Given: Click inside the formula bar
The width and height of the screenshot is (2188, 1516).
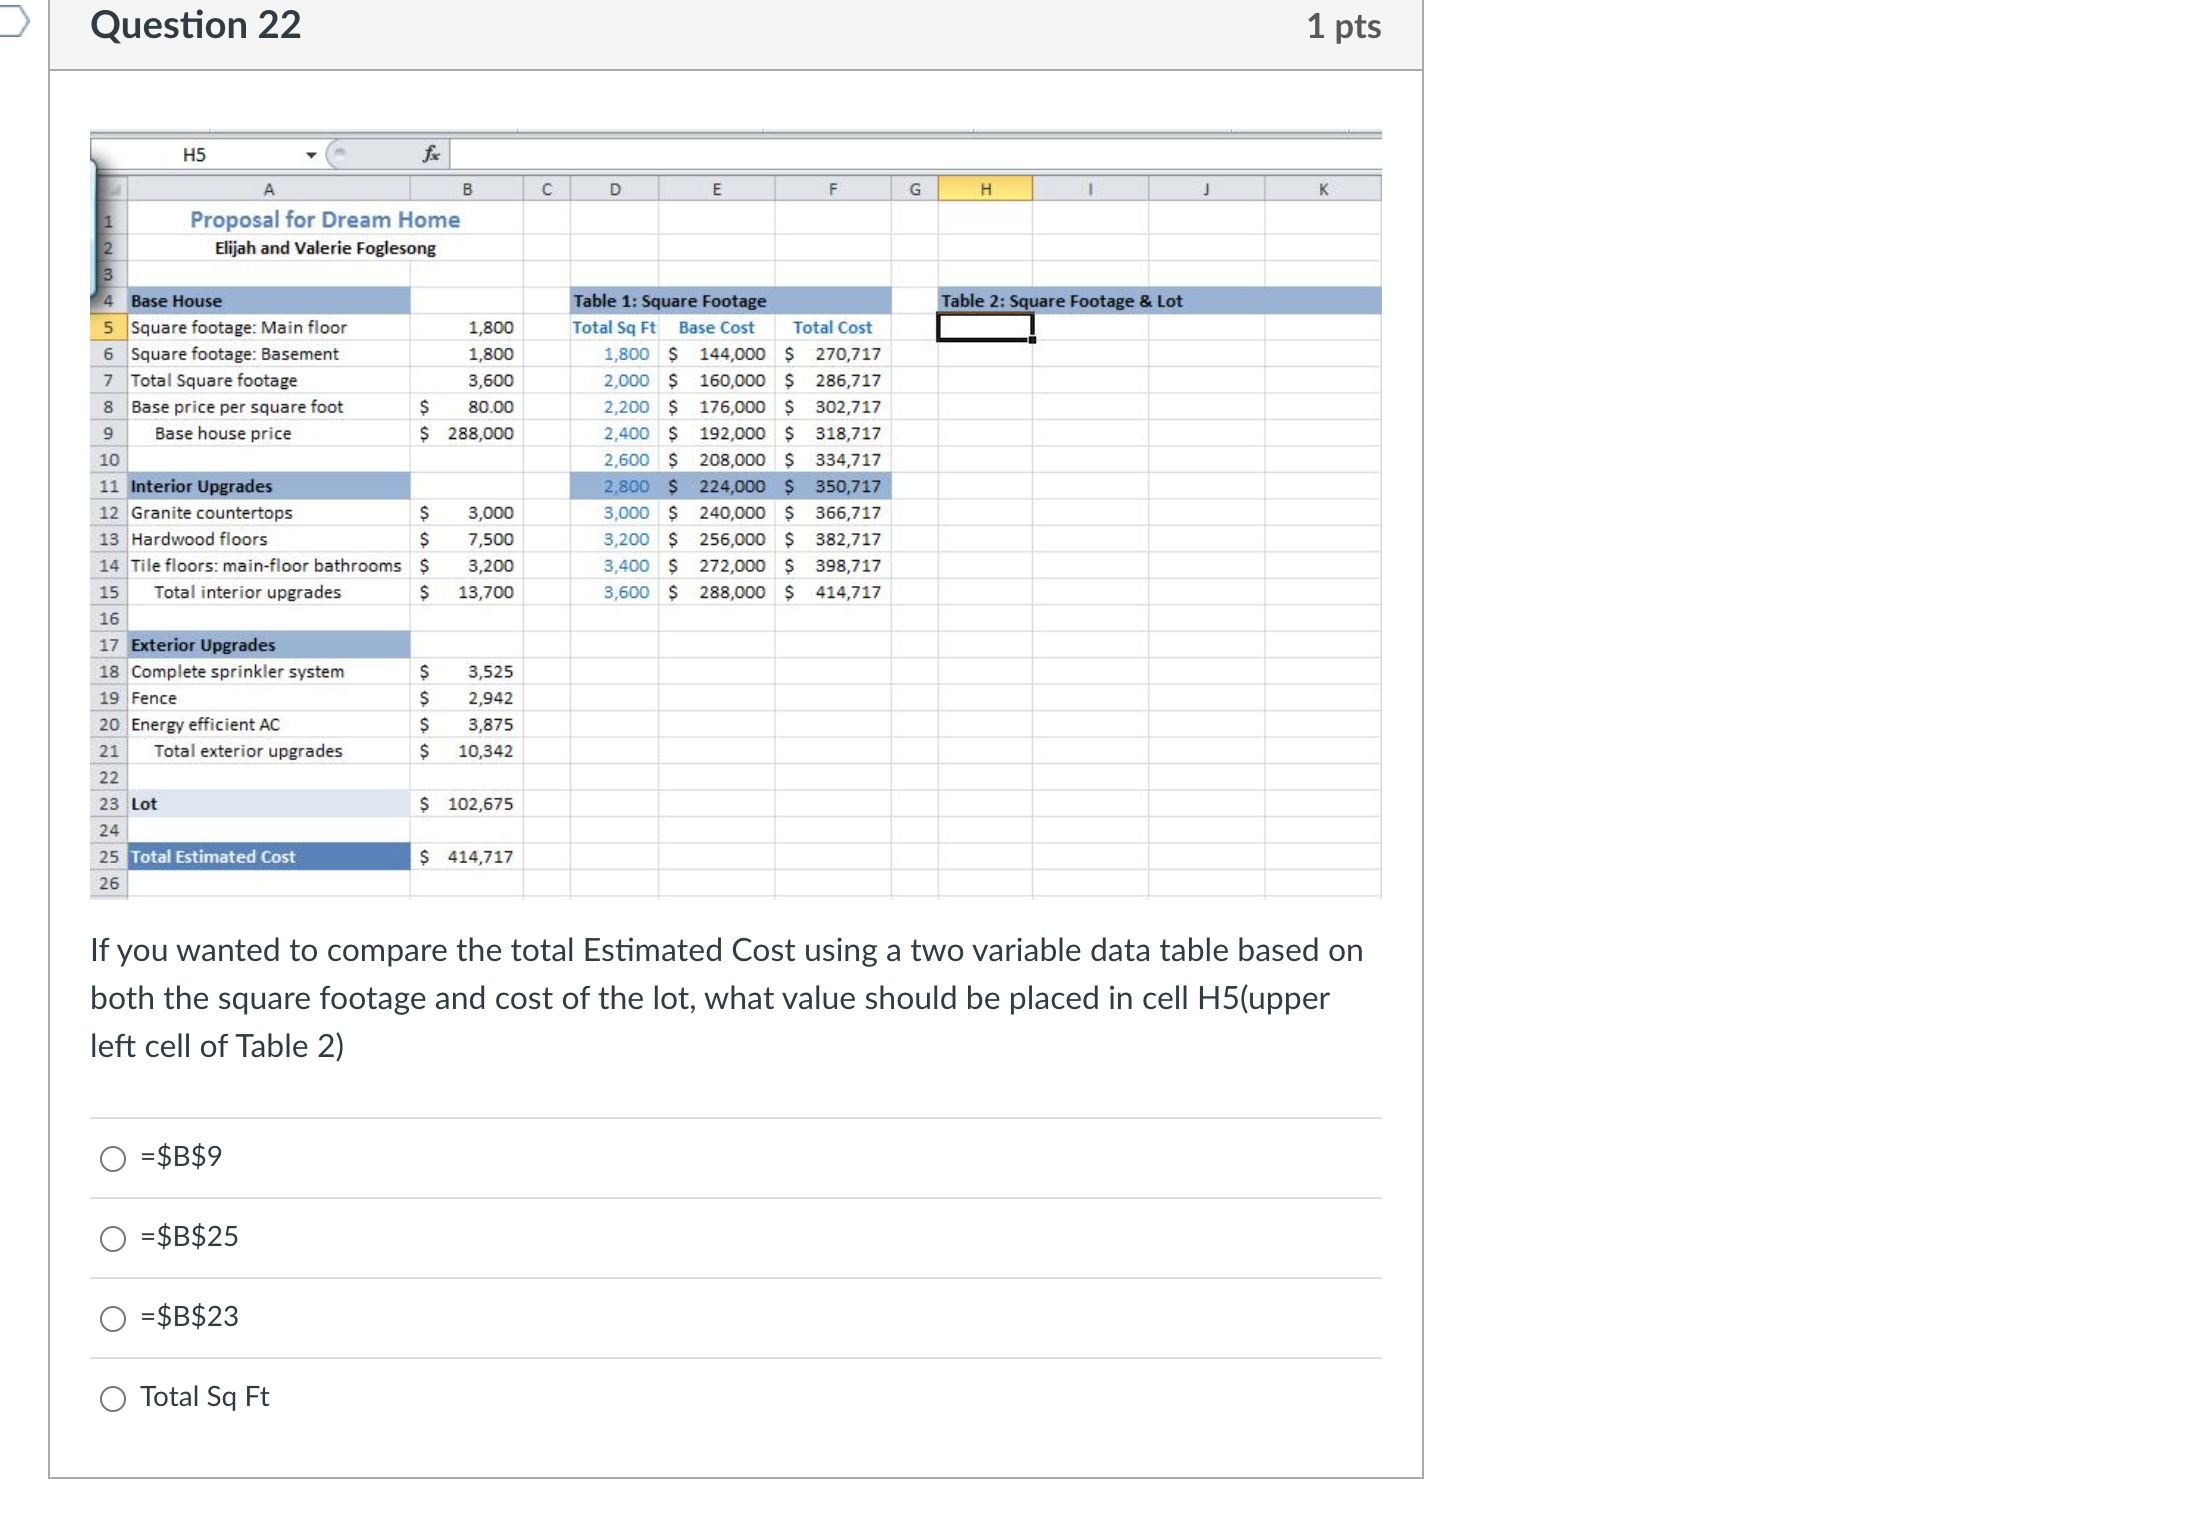Looking at the screenshot, I should [x=900, y=154].
